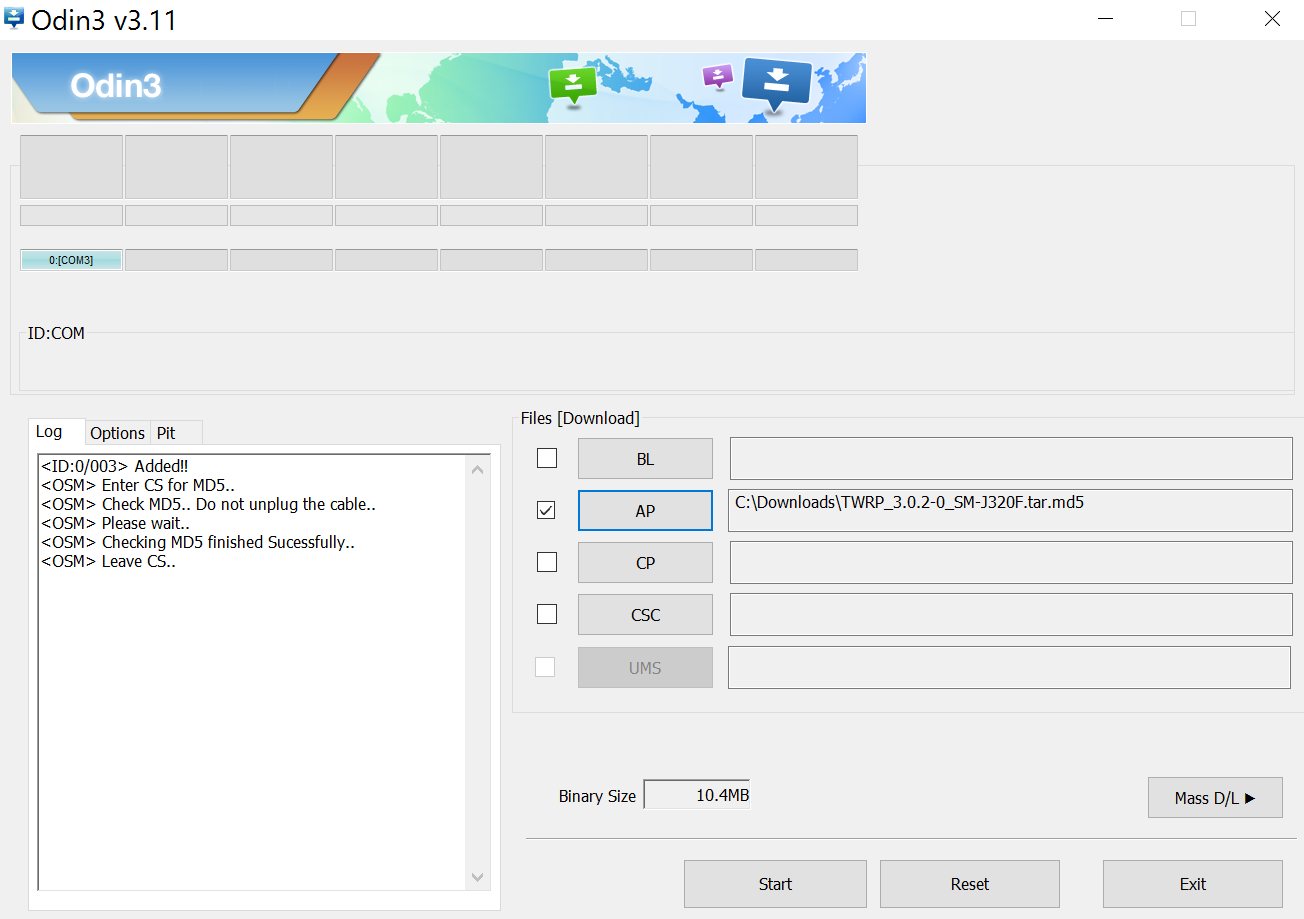The image size is (1304, 919).
Task: Tick the CP file checkbox
Action: [x=547, y=562]
